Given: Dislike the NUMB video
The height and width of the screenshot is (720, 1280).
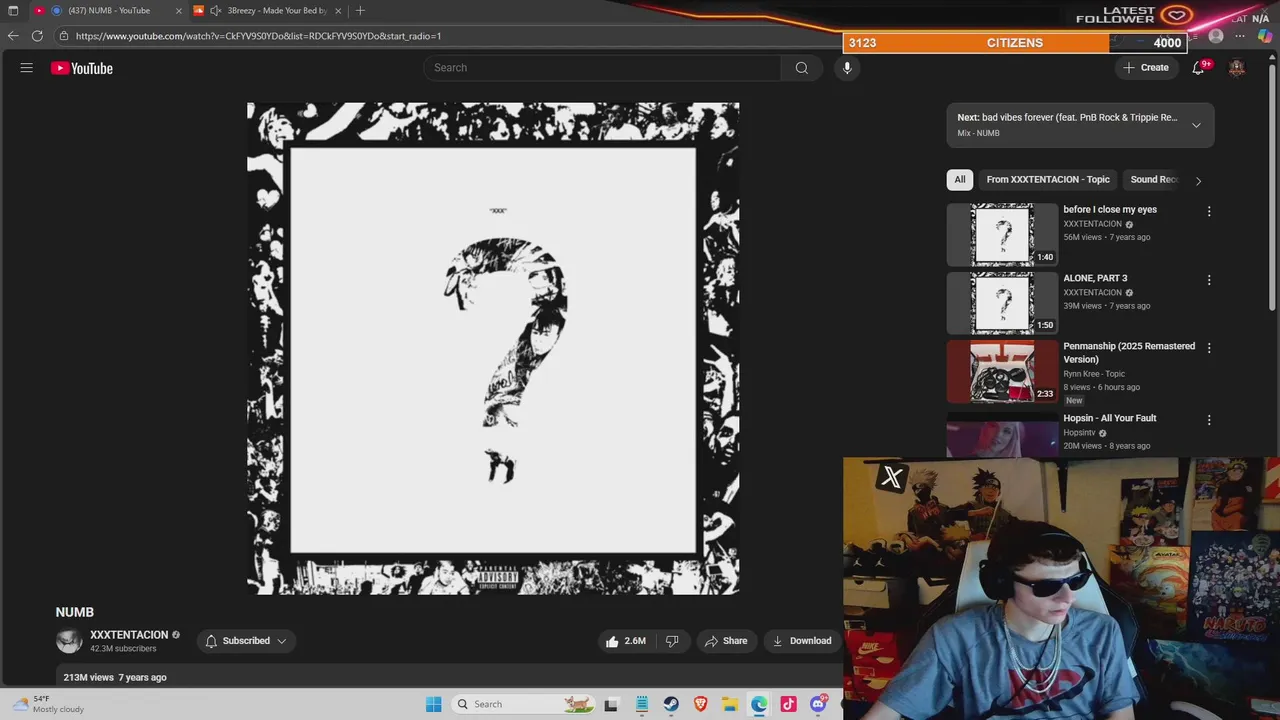Looking at the screenshot, I should (x=672, y=641).
